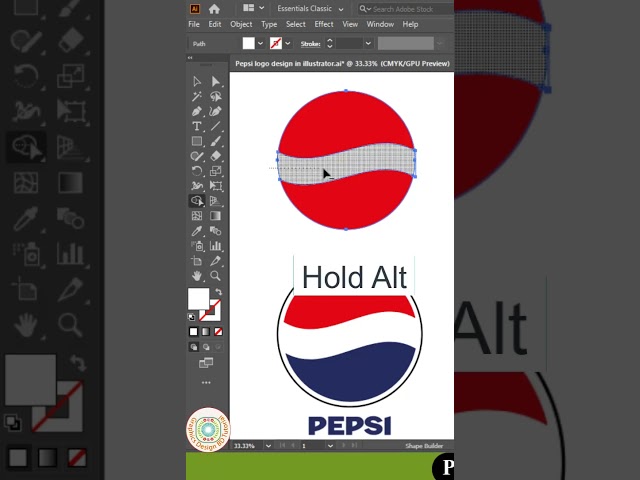Select the Column Graph tool
This screenshot has width=640, height=480.
tap(215, 246)
